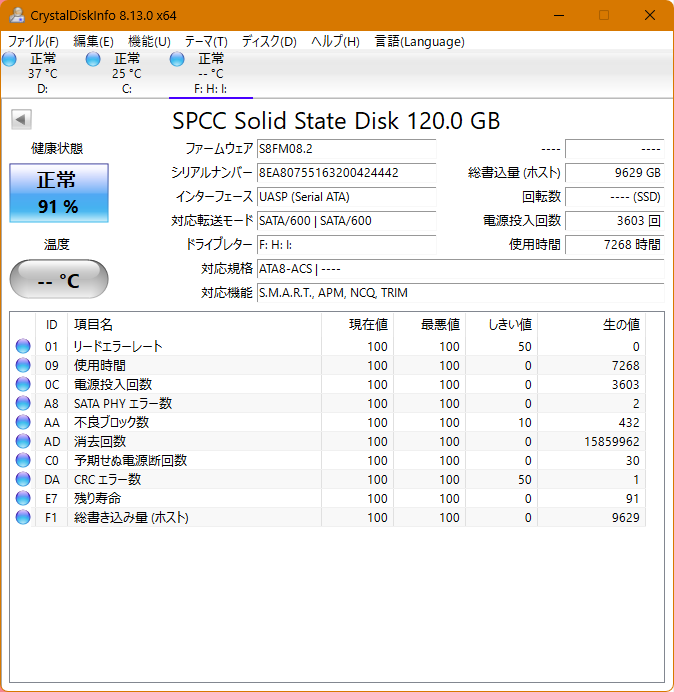Click status orb for AA 不良ブロック数
Image resolution: width=674 pixels, height=692 pixels.
[x=23, y=422]
